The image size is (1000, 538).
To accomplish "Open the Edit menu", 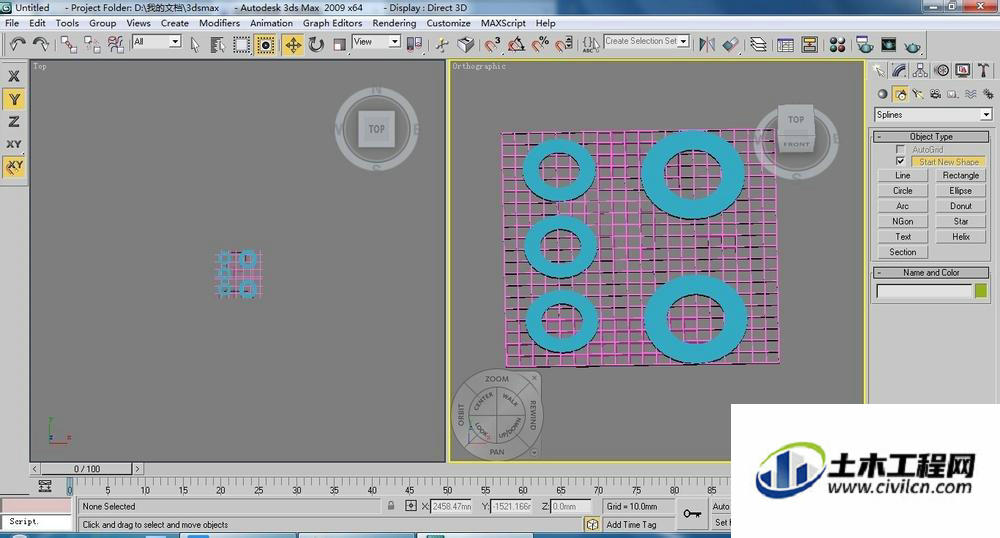I will (37, 23).
